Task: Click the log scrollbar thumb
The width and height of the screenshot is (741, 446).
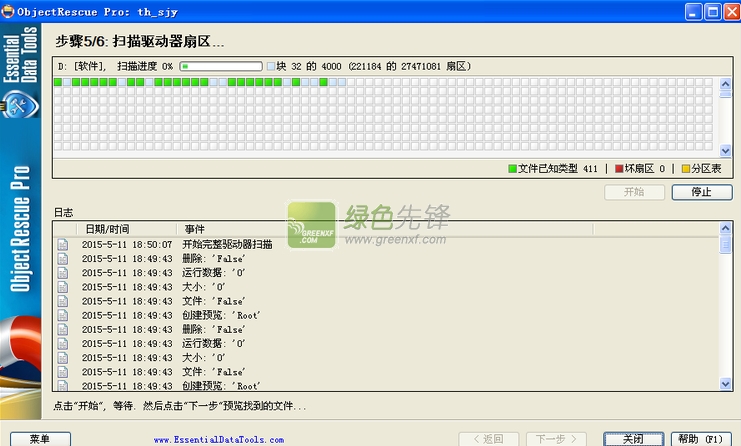Action: 725,244
